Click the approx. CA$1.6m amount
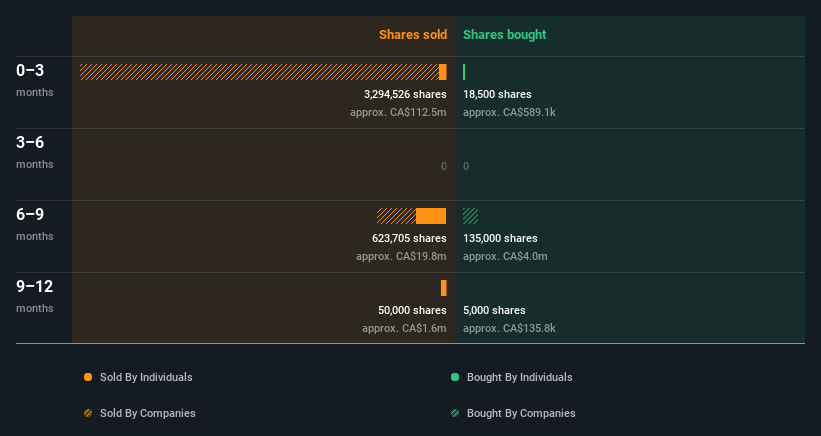The width and height of the screenshot is (821, 436). (404, 329)
